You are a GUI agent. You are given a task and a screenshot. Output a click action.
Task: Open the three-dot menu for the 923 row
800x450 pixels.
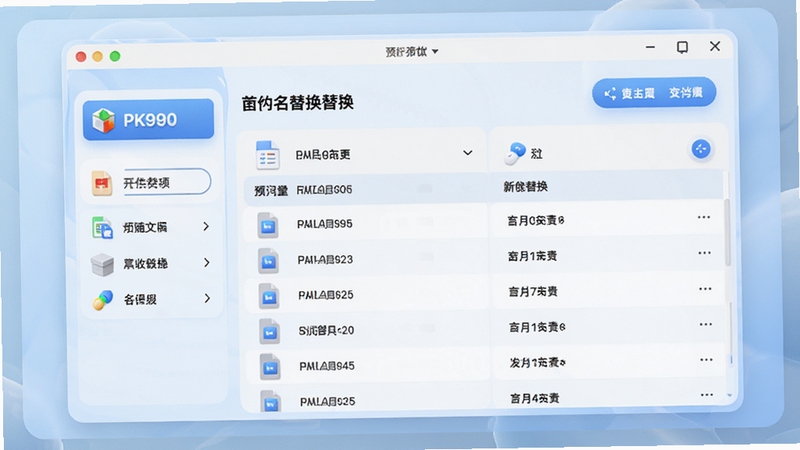[705, 253]
